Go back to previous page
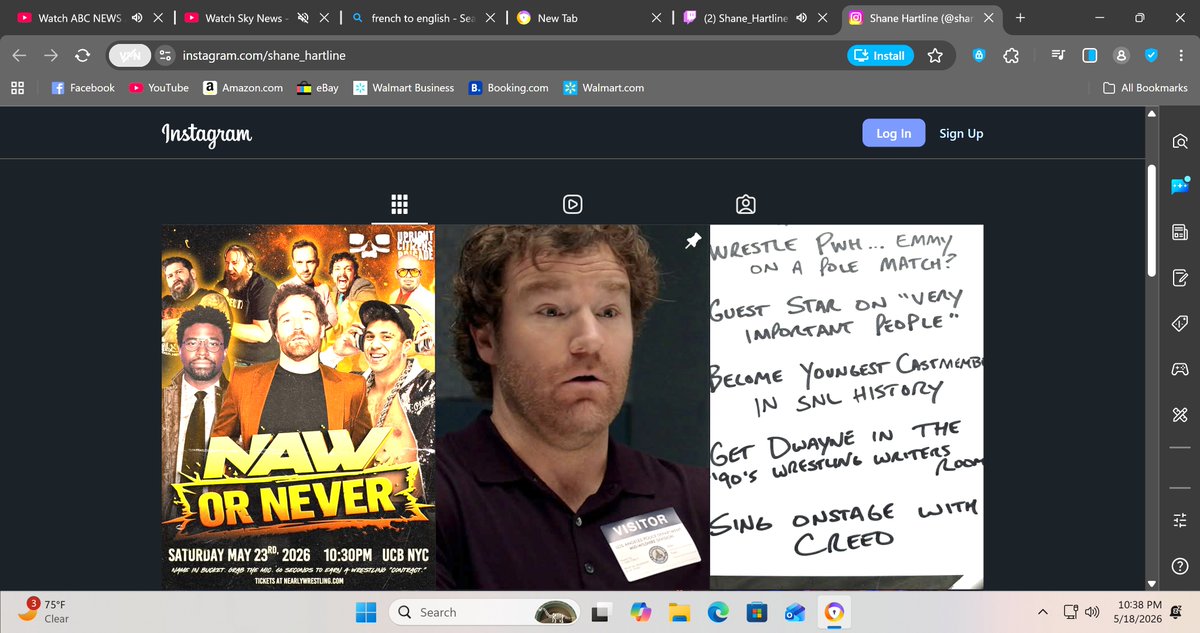This screenshot has width=1200, height=633. [21, 56]
